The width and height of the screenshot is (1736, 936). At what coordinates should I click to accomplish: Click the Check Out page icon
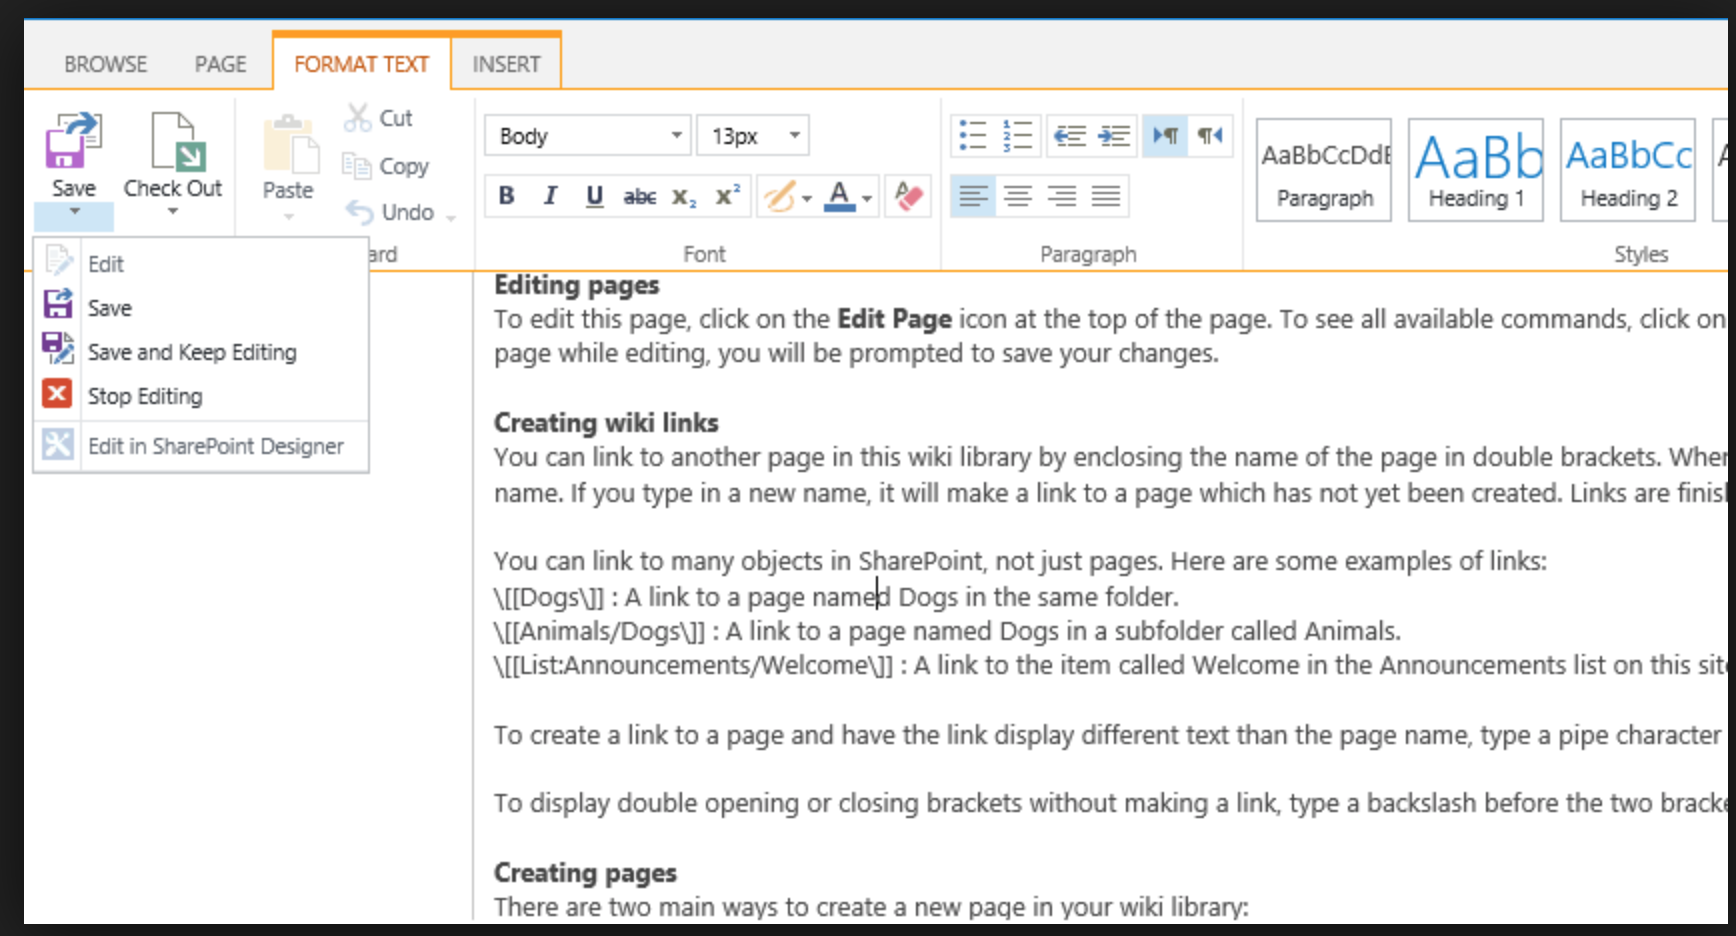click(176, 143)
